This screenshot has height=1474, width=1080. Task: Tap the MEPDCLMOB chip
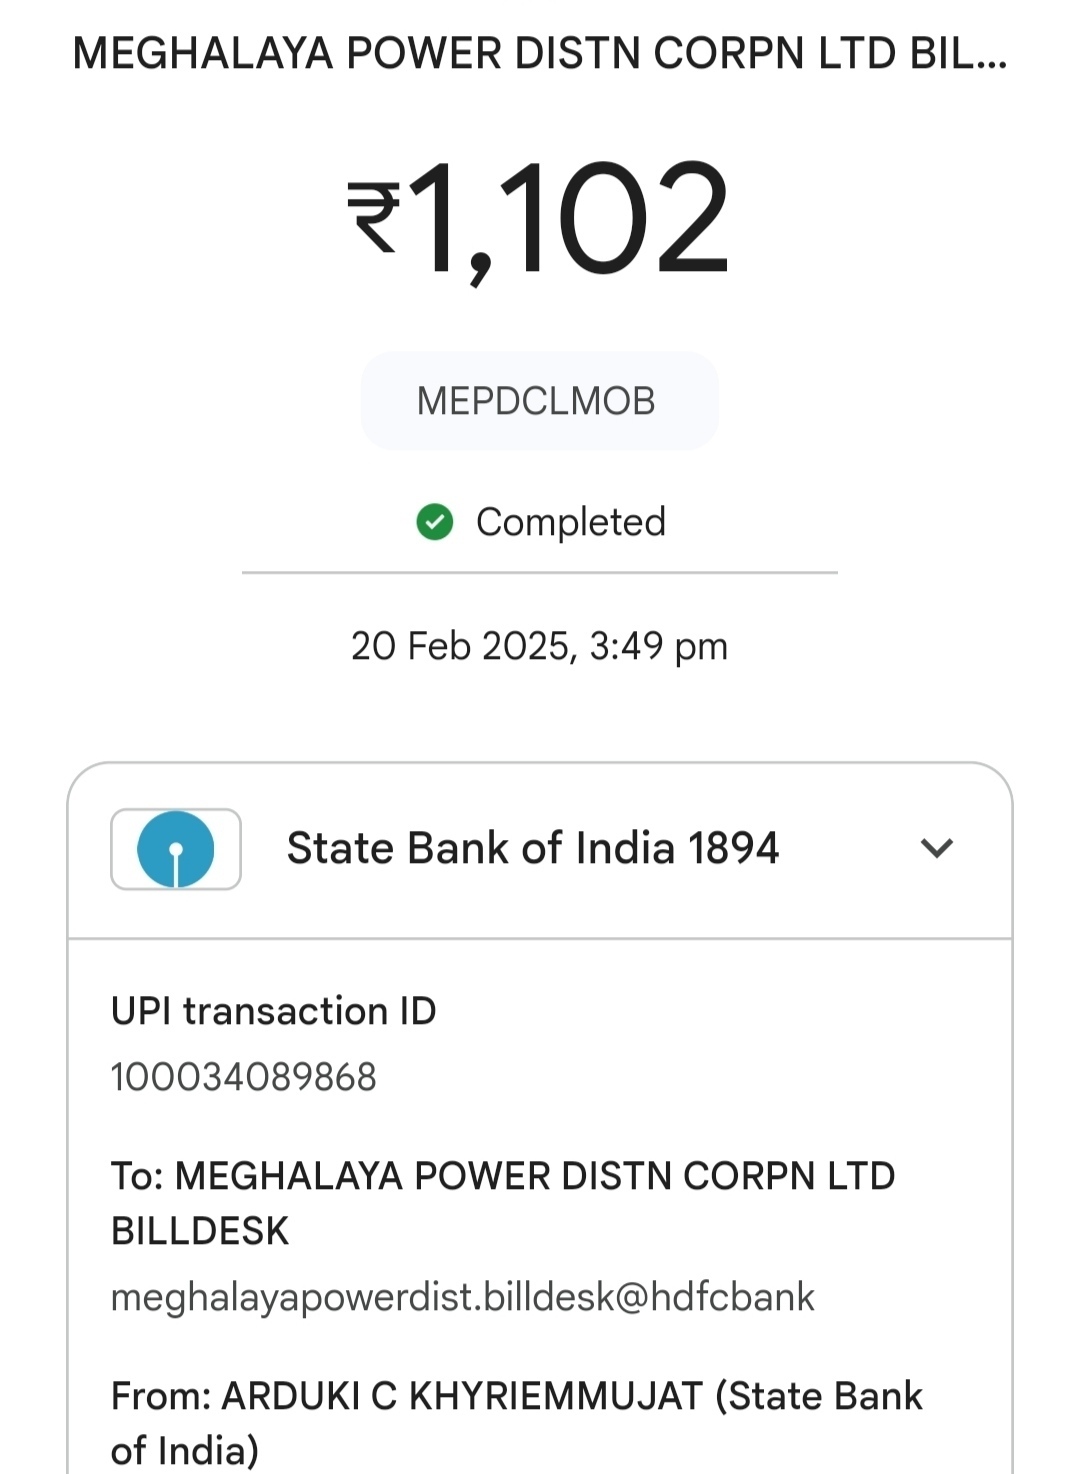pos(539,401)
